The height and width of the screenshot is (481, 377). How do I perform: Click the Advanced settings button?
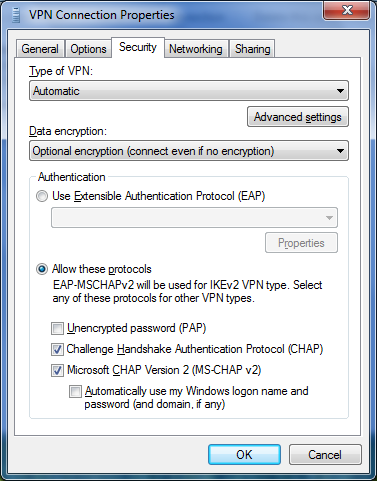point(298,117)
